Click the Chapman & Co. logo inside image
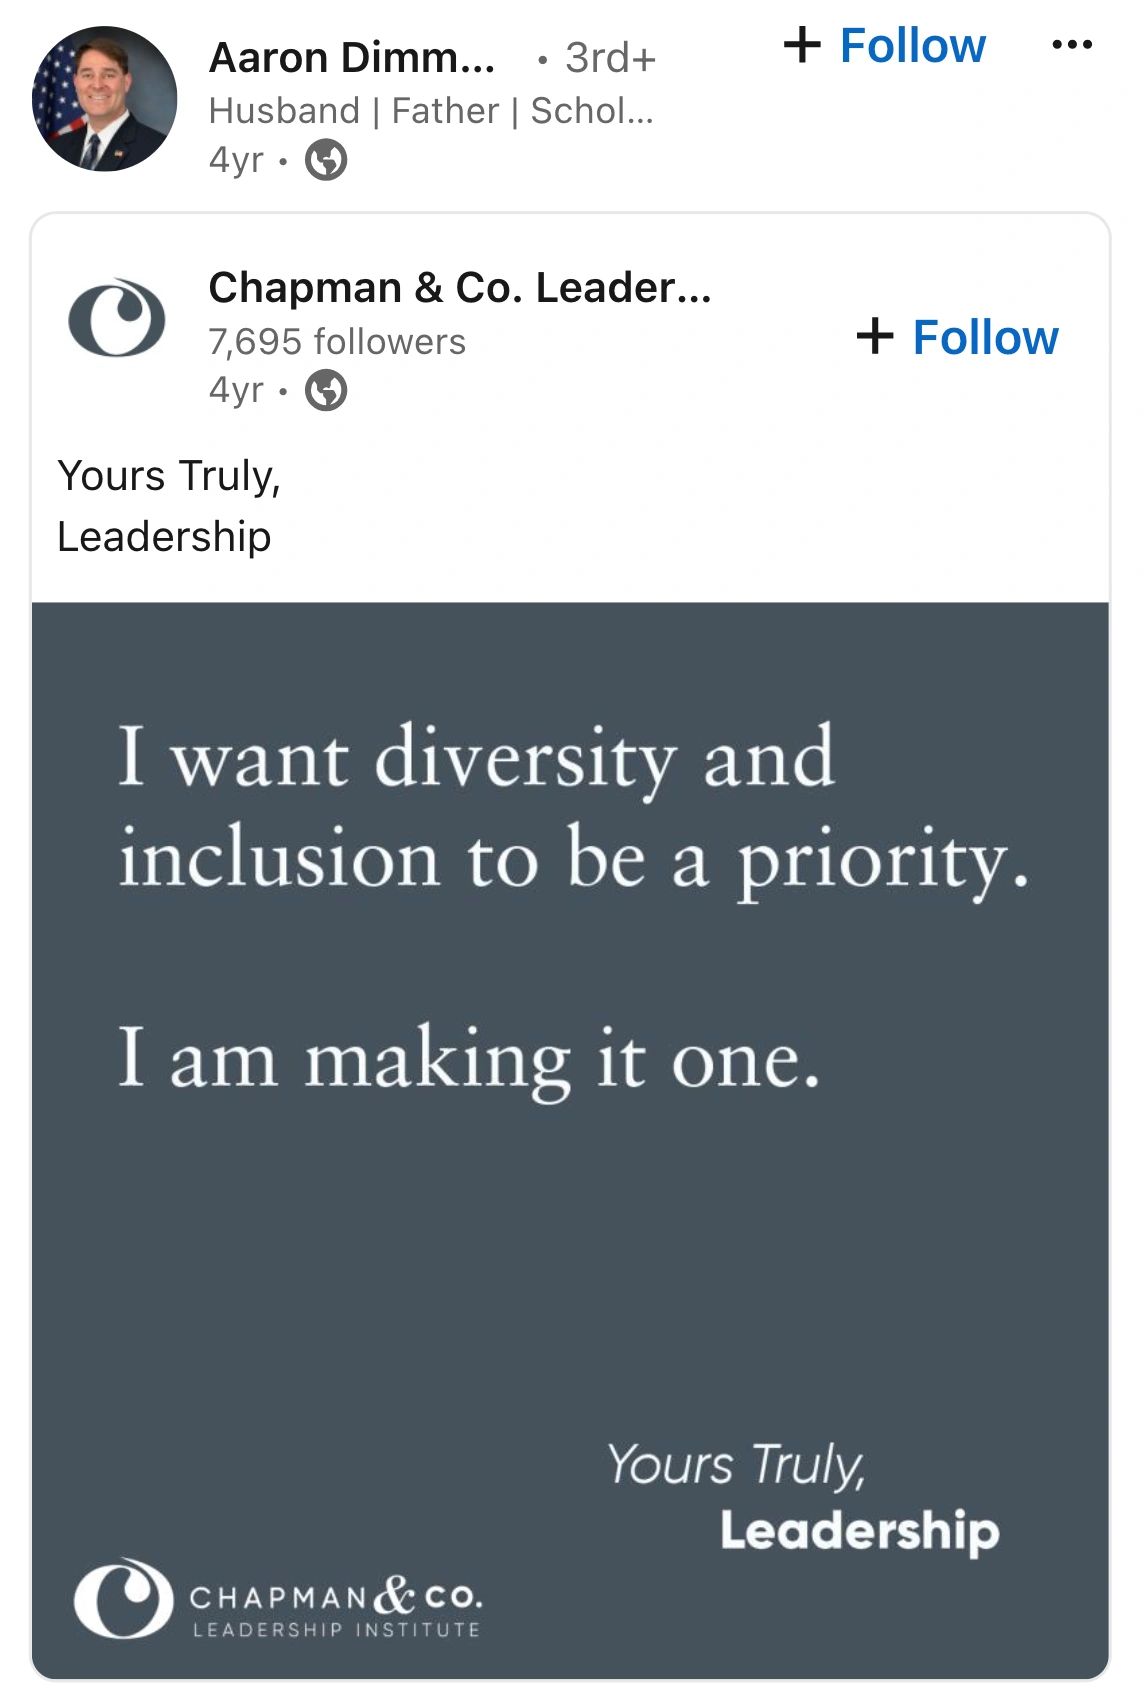Screen dimensions: 1146x1700 [278, 1598]
